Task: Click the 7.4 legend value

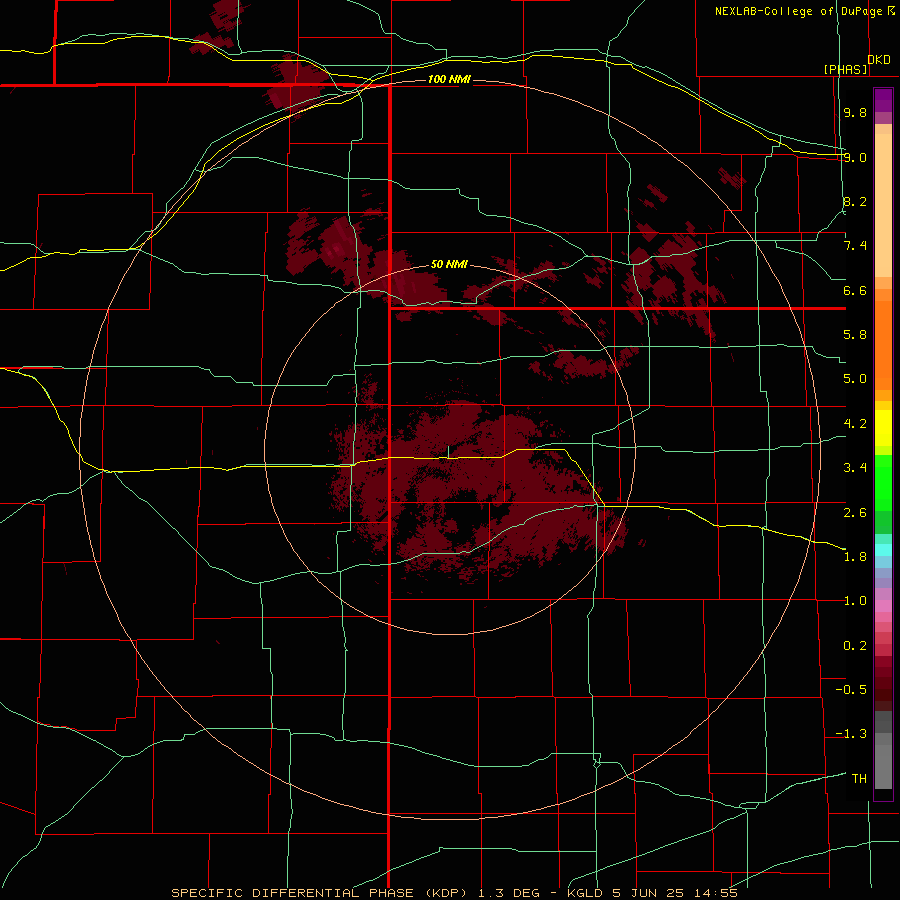Action: [x=855, y=246]
